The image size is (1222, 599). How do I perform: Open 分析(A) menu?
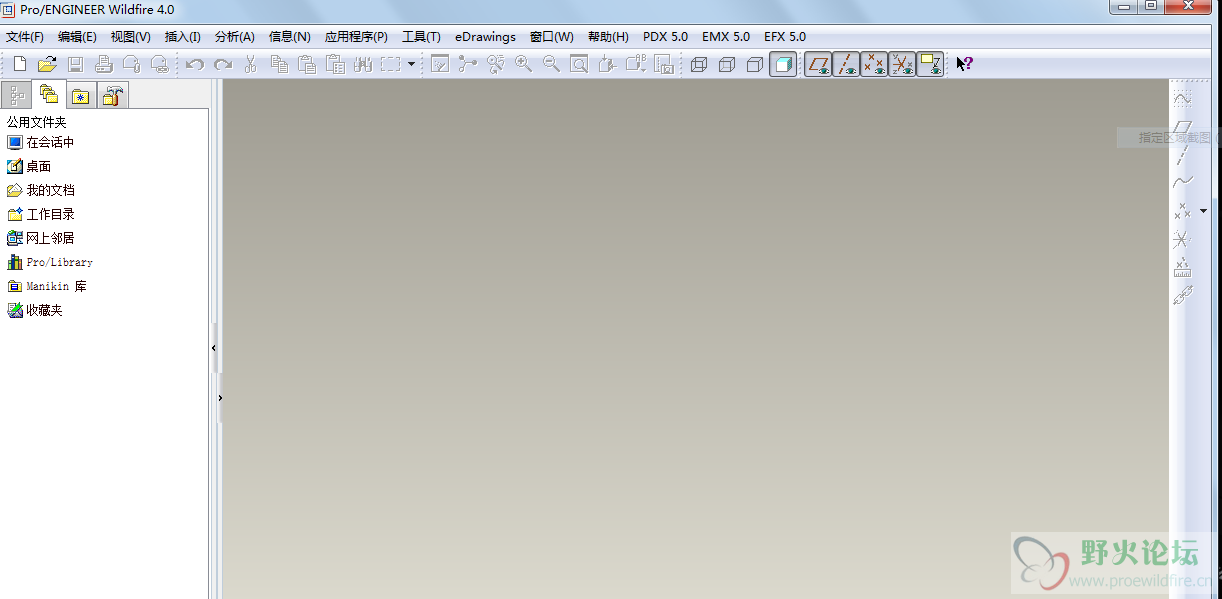(x=234, y=36)
